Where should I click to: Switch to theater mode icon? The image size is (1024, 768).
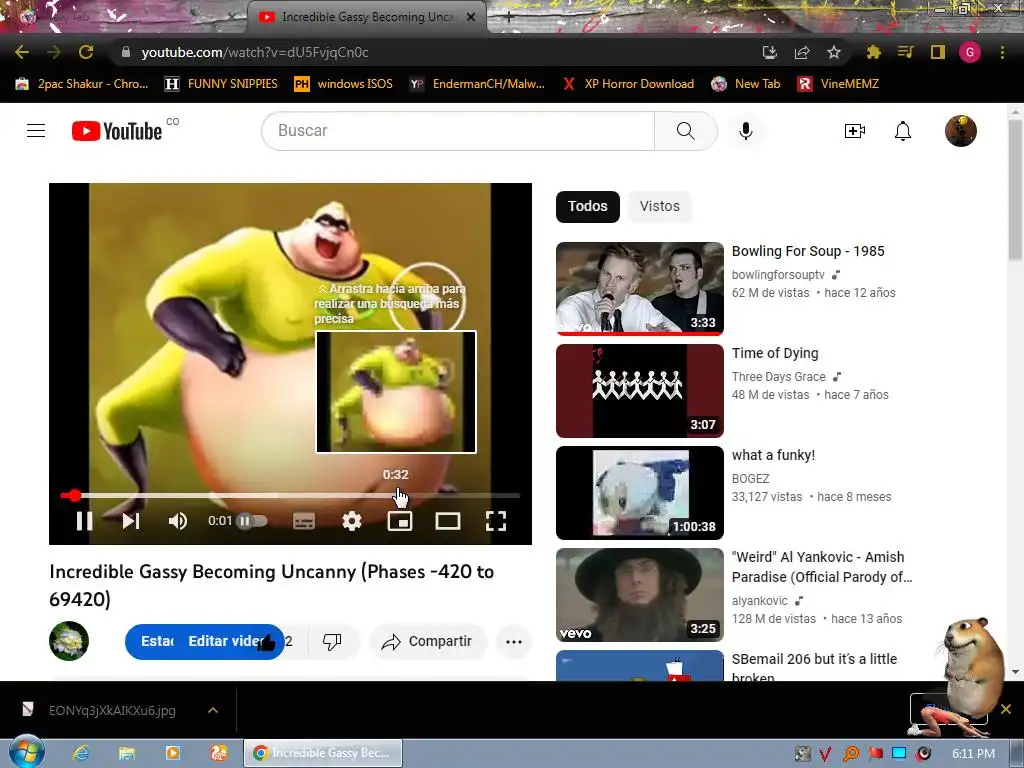[x=448, y=520]
